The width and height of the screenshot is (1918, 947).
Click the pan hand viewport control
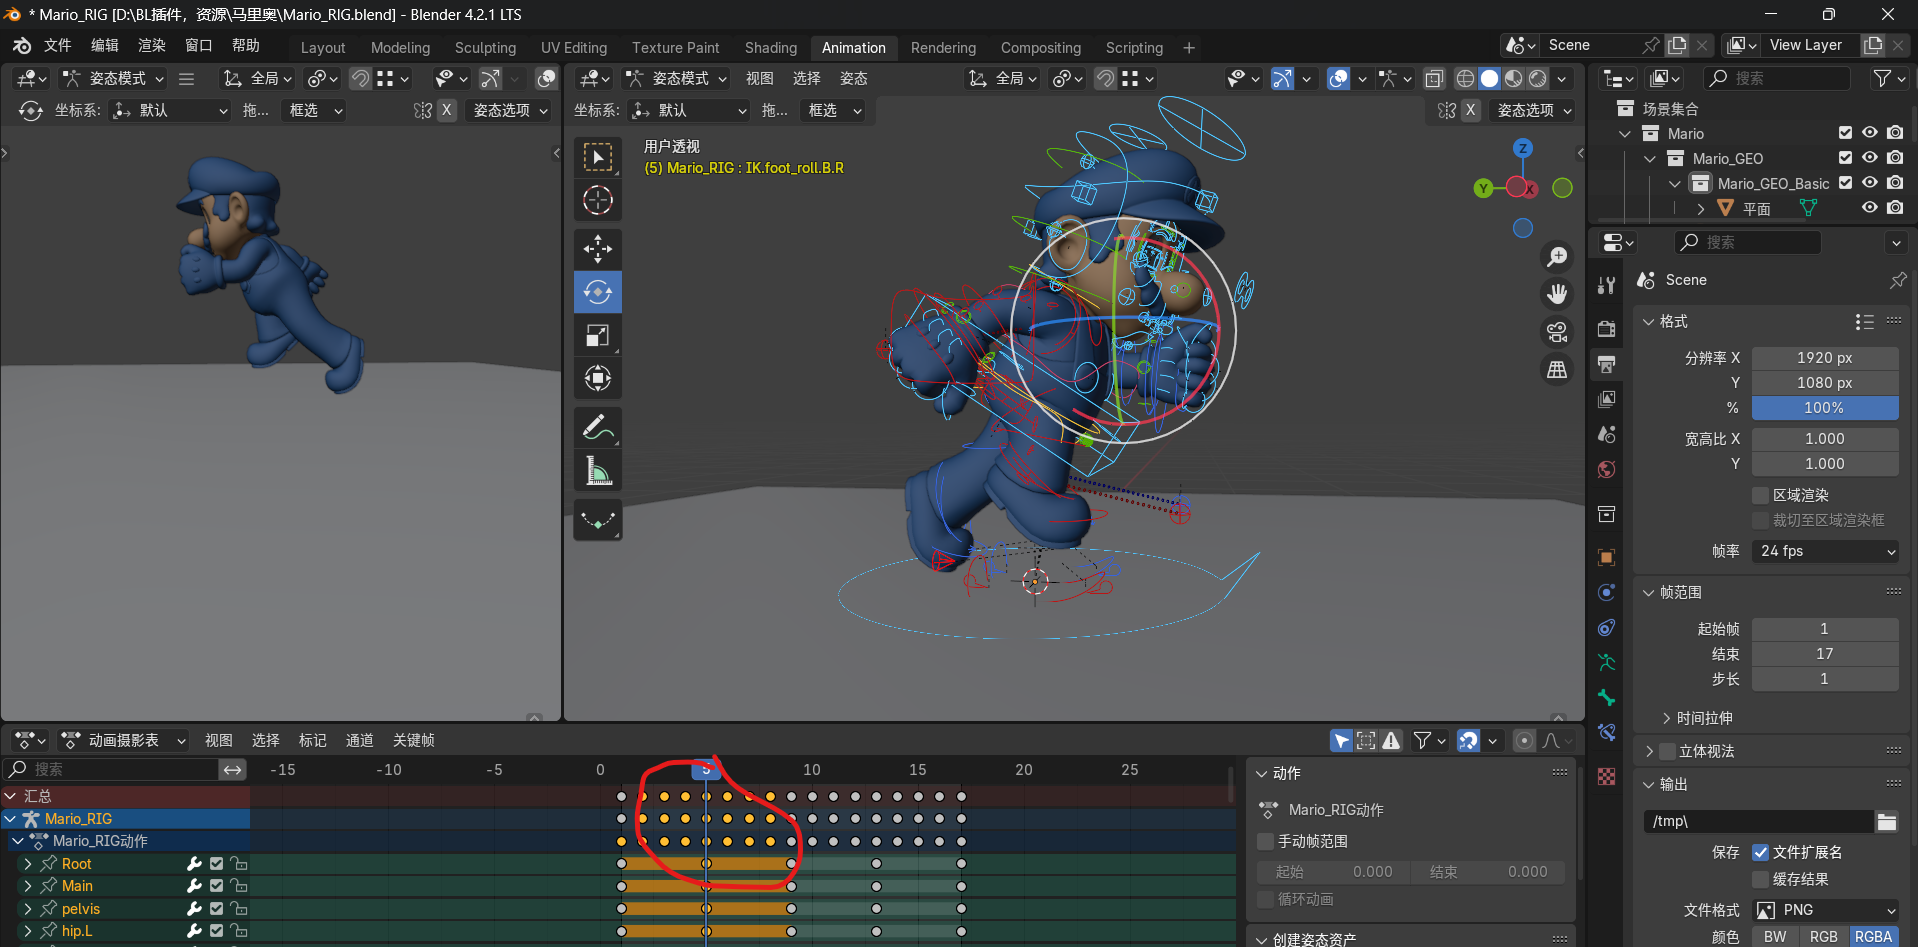(x=1557, y=294)
